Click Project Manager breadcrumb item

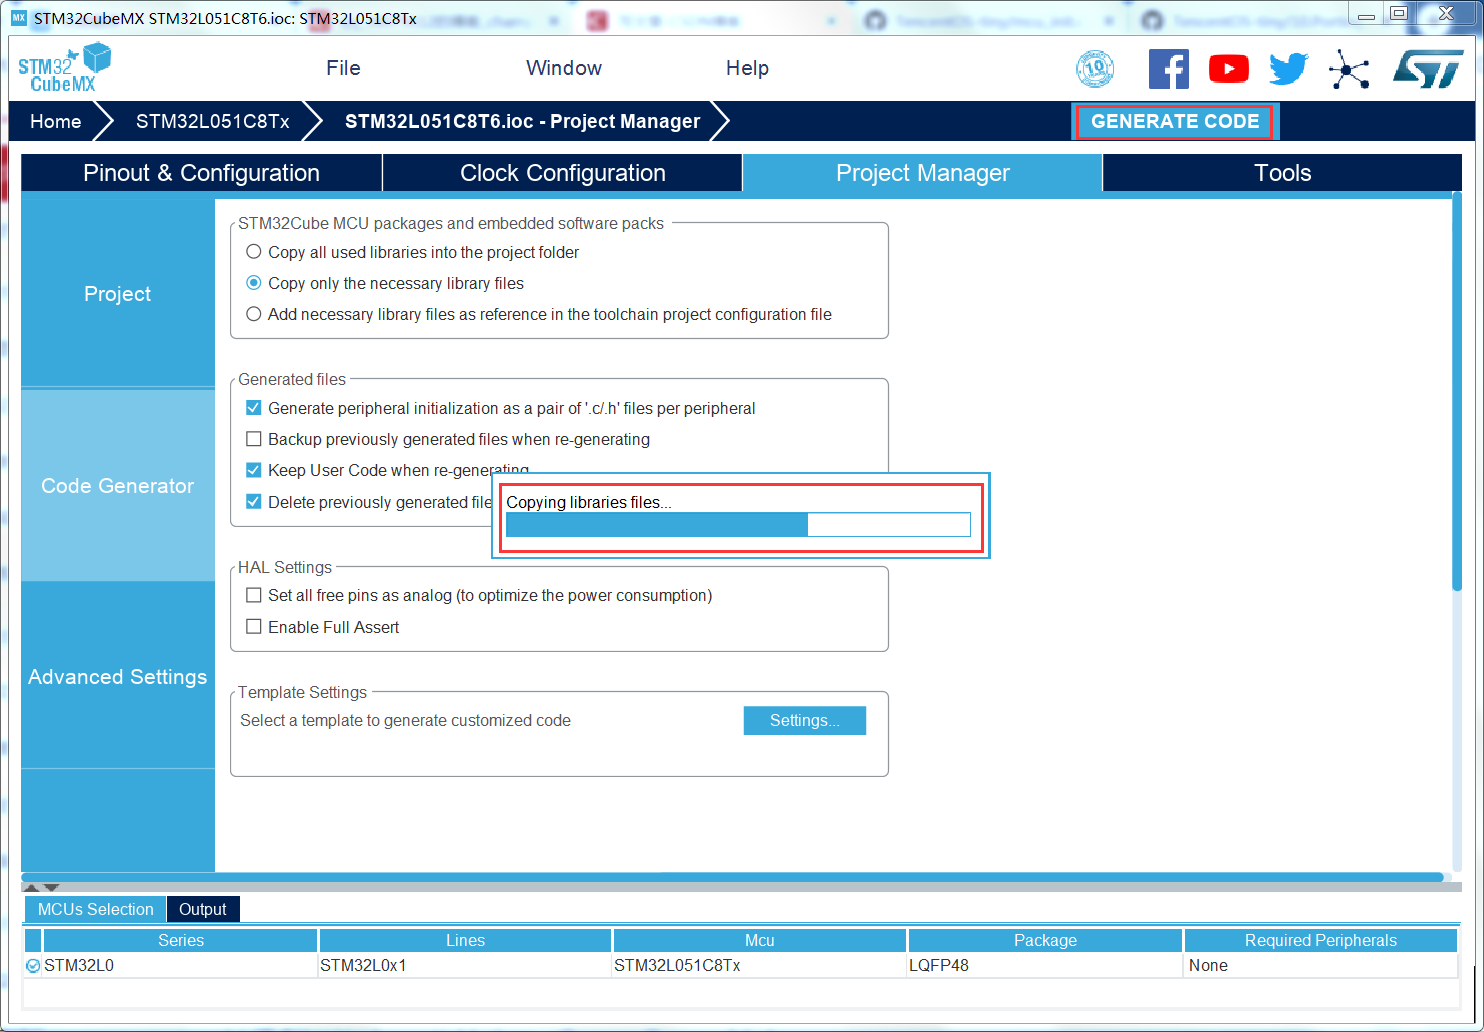point(522,121)
